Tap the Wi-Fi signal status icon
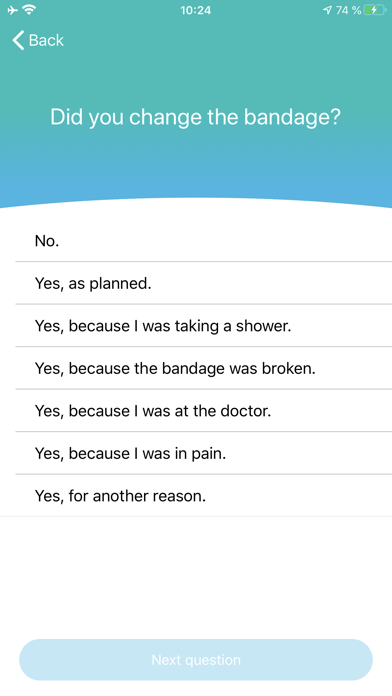 (29, 9)
